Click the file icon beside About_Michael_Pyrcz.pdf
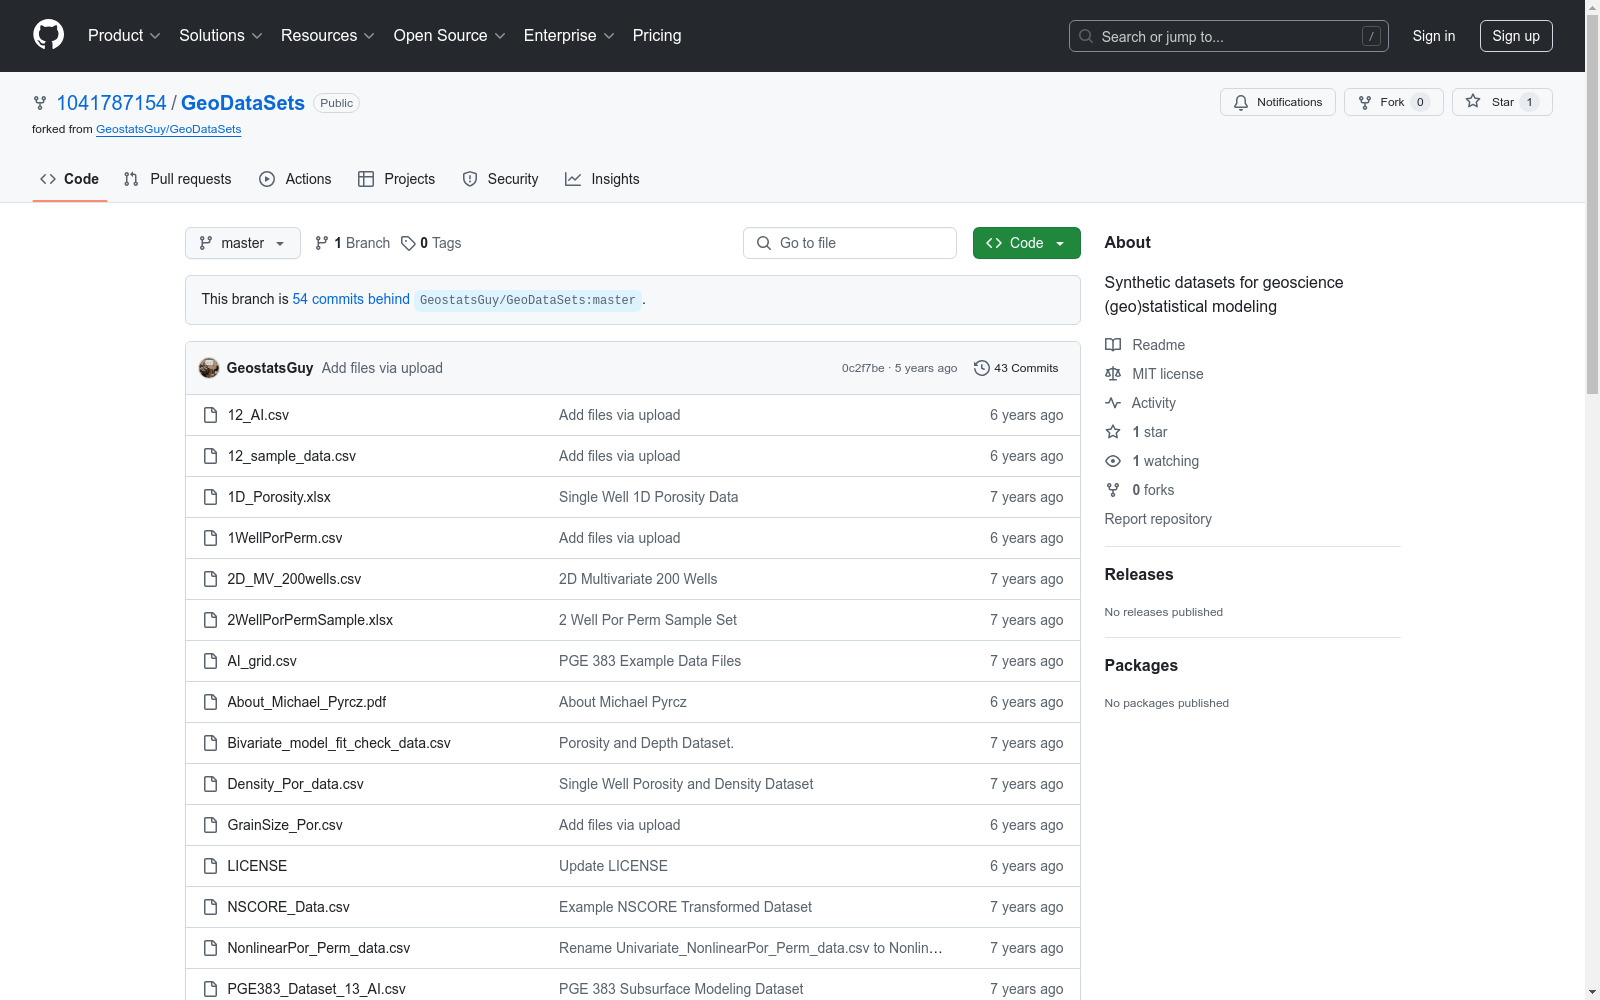Screen dimensions: 1600x1000 tap(210, 702)
